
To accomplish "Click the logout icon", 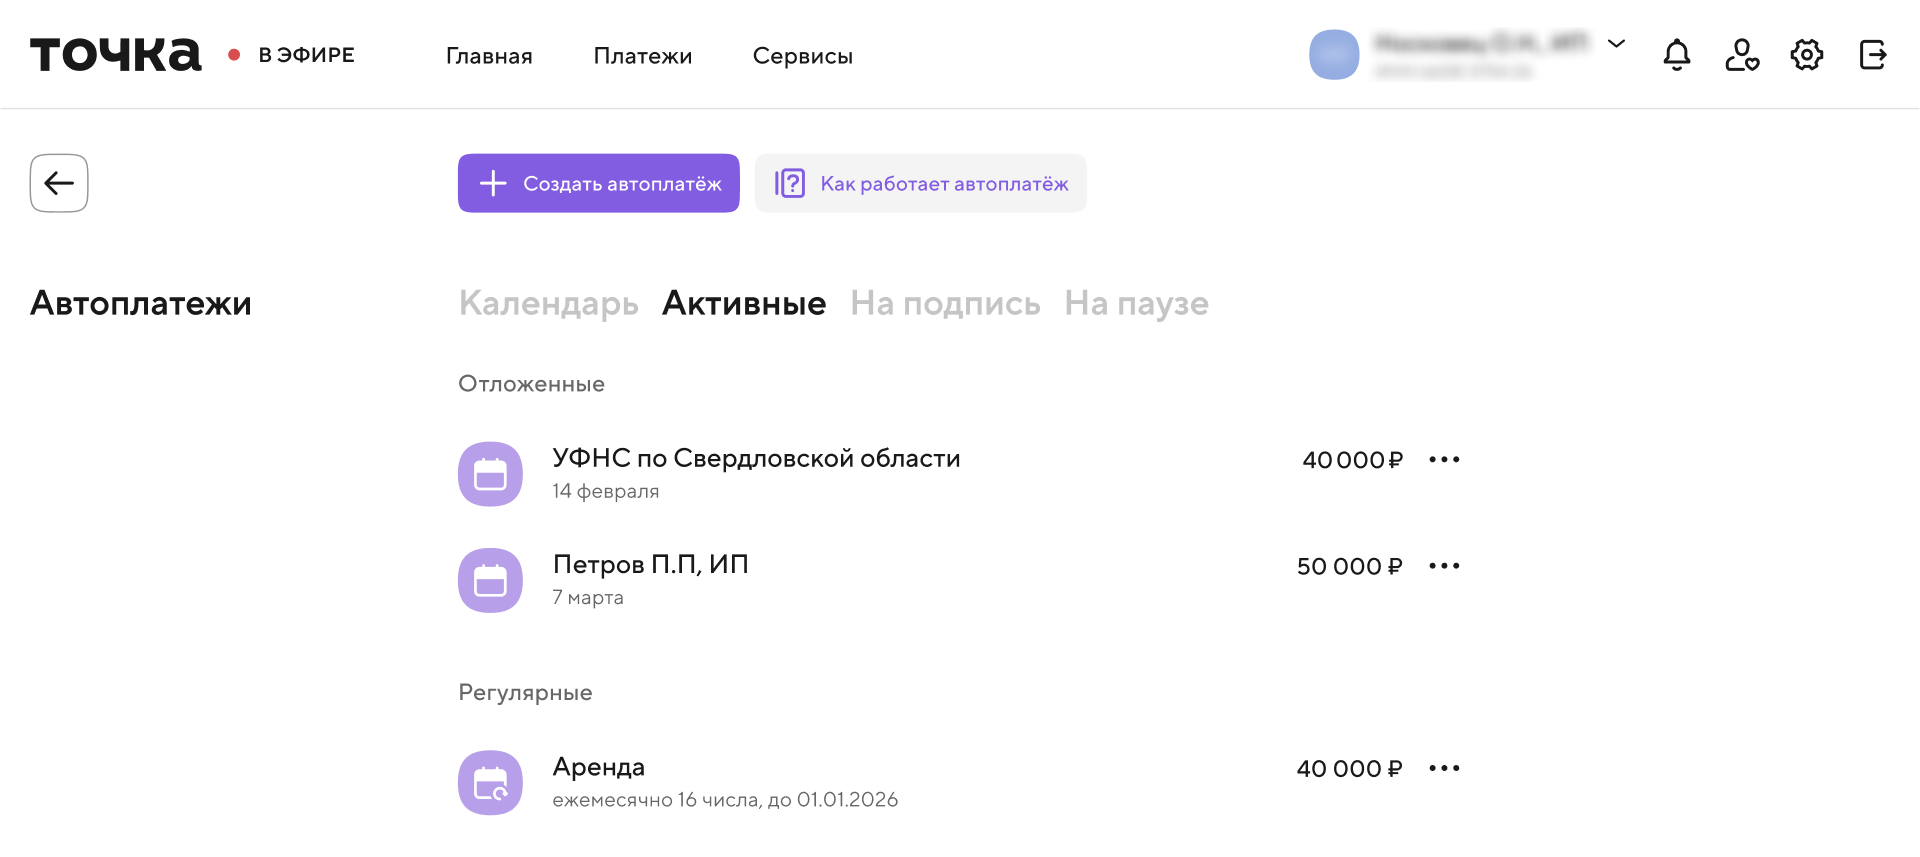I will (1872, 55).
